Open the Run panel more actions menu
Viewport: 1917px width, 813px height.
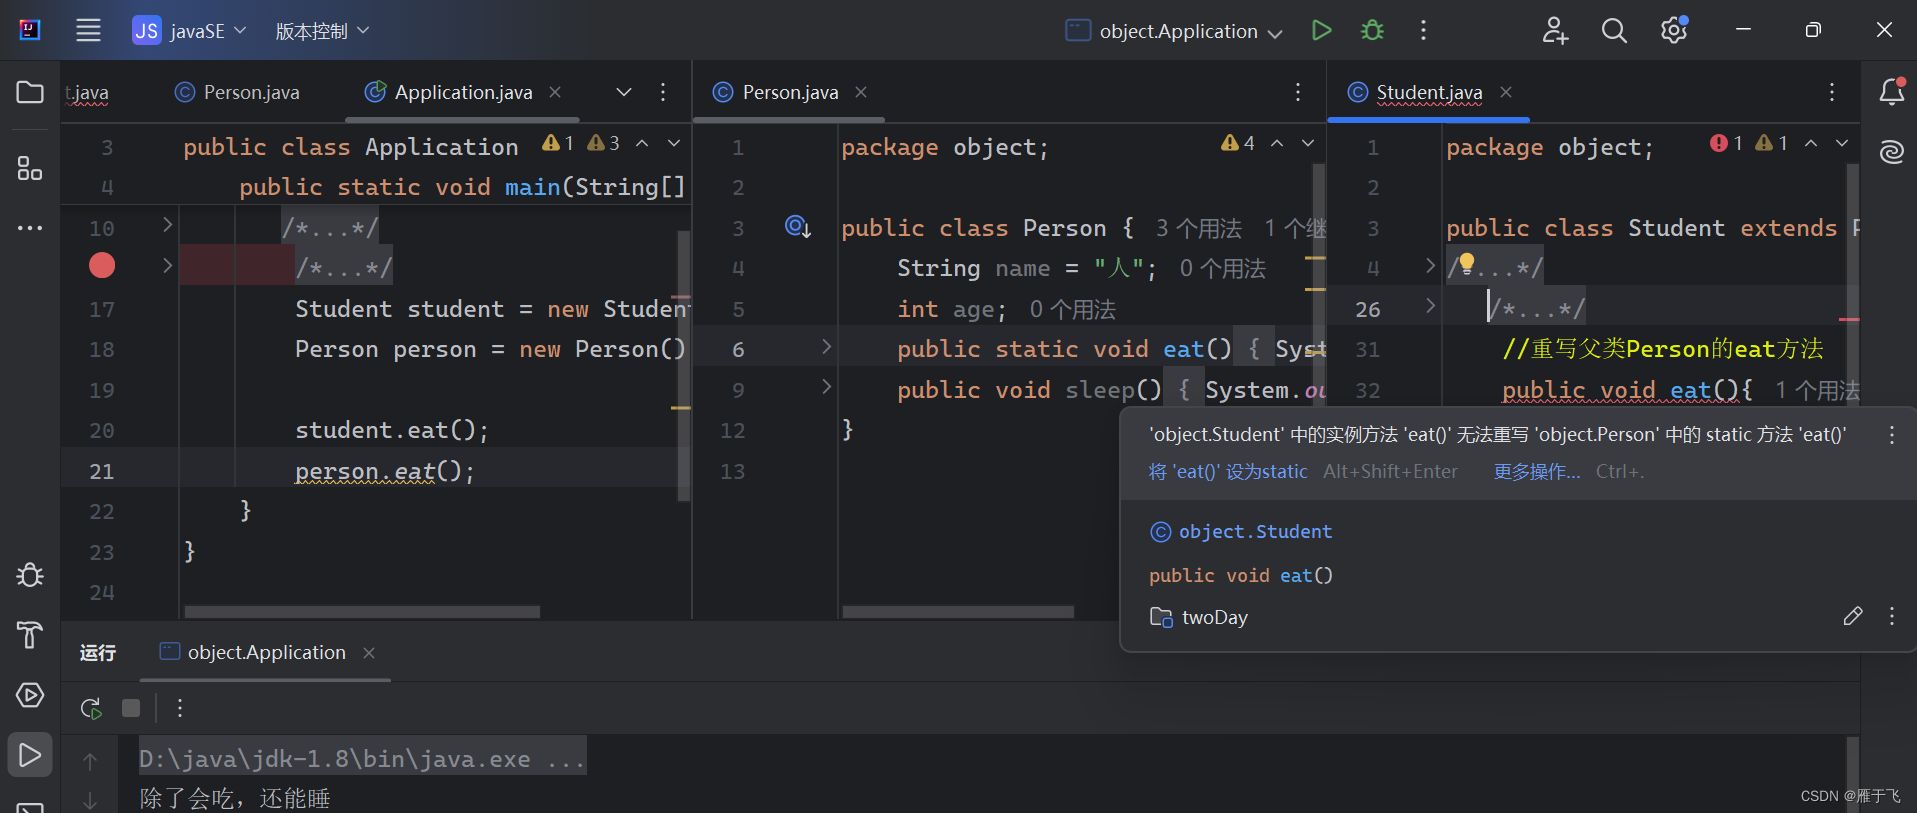point(180,708)
